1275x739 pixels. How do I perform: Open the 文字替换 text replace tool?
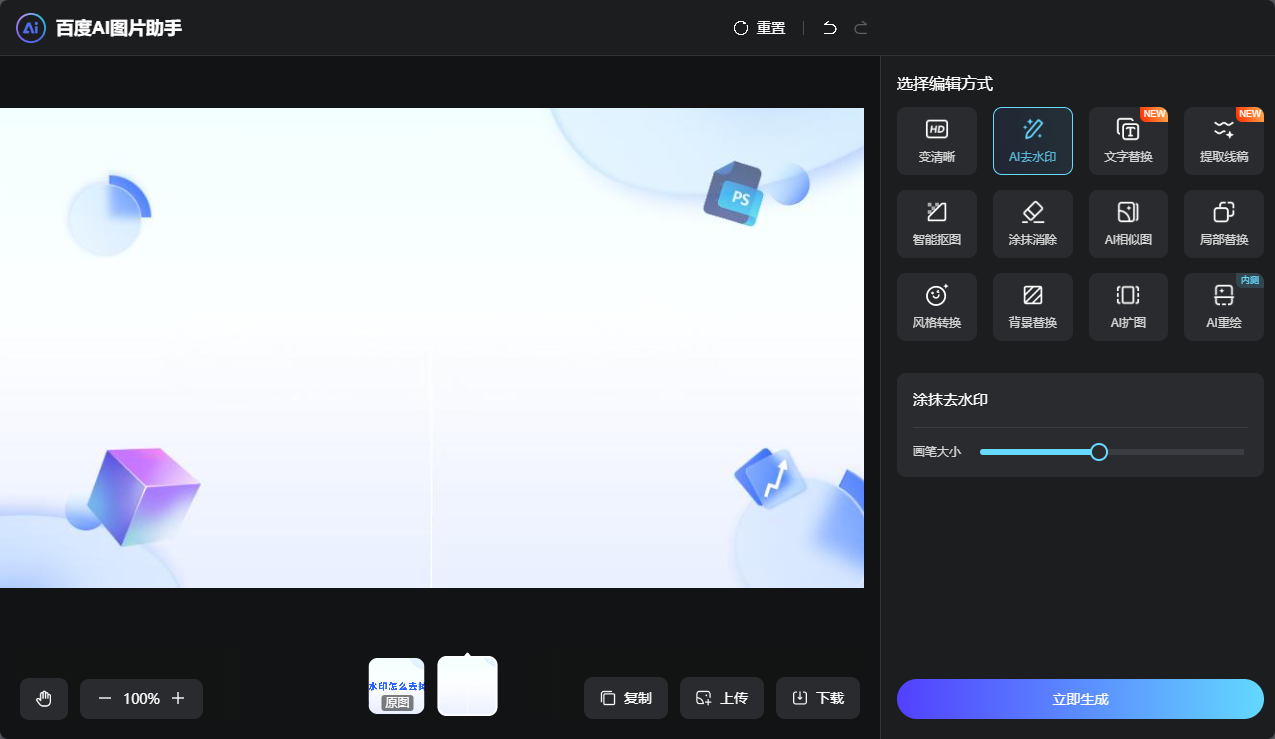point(1128,141)
